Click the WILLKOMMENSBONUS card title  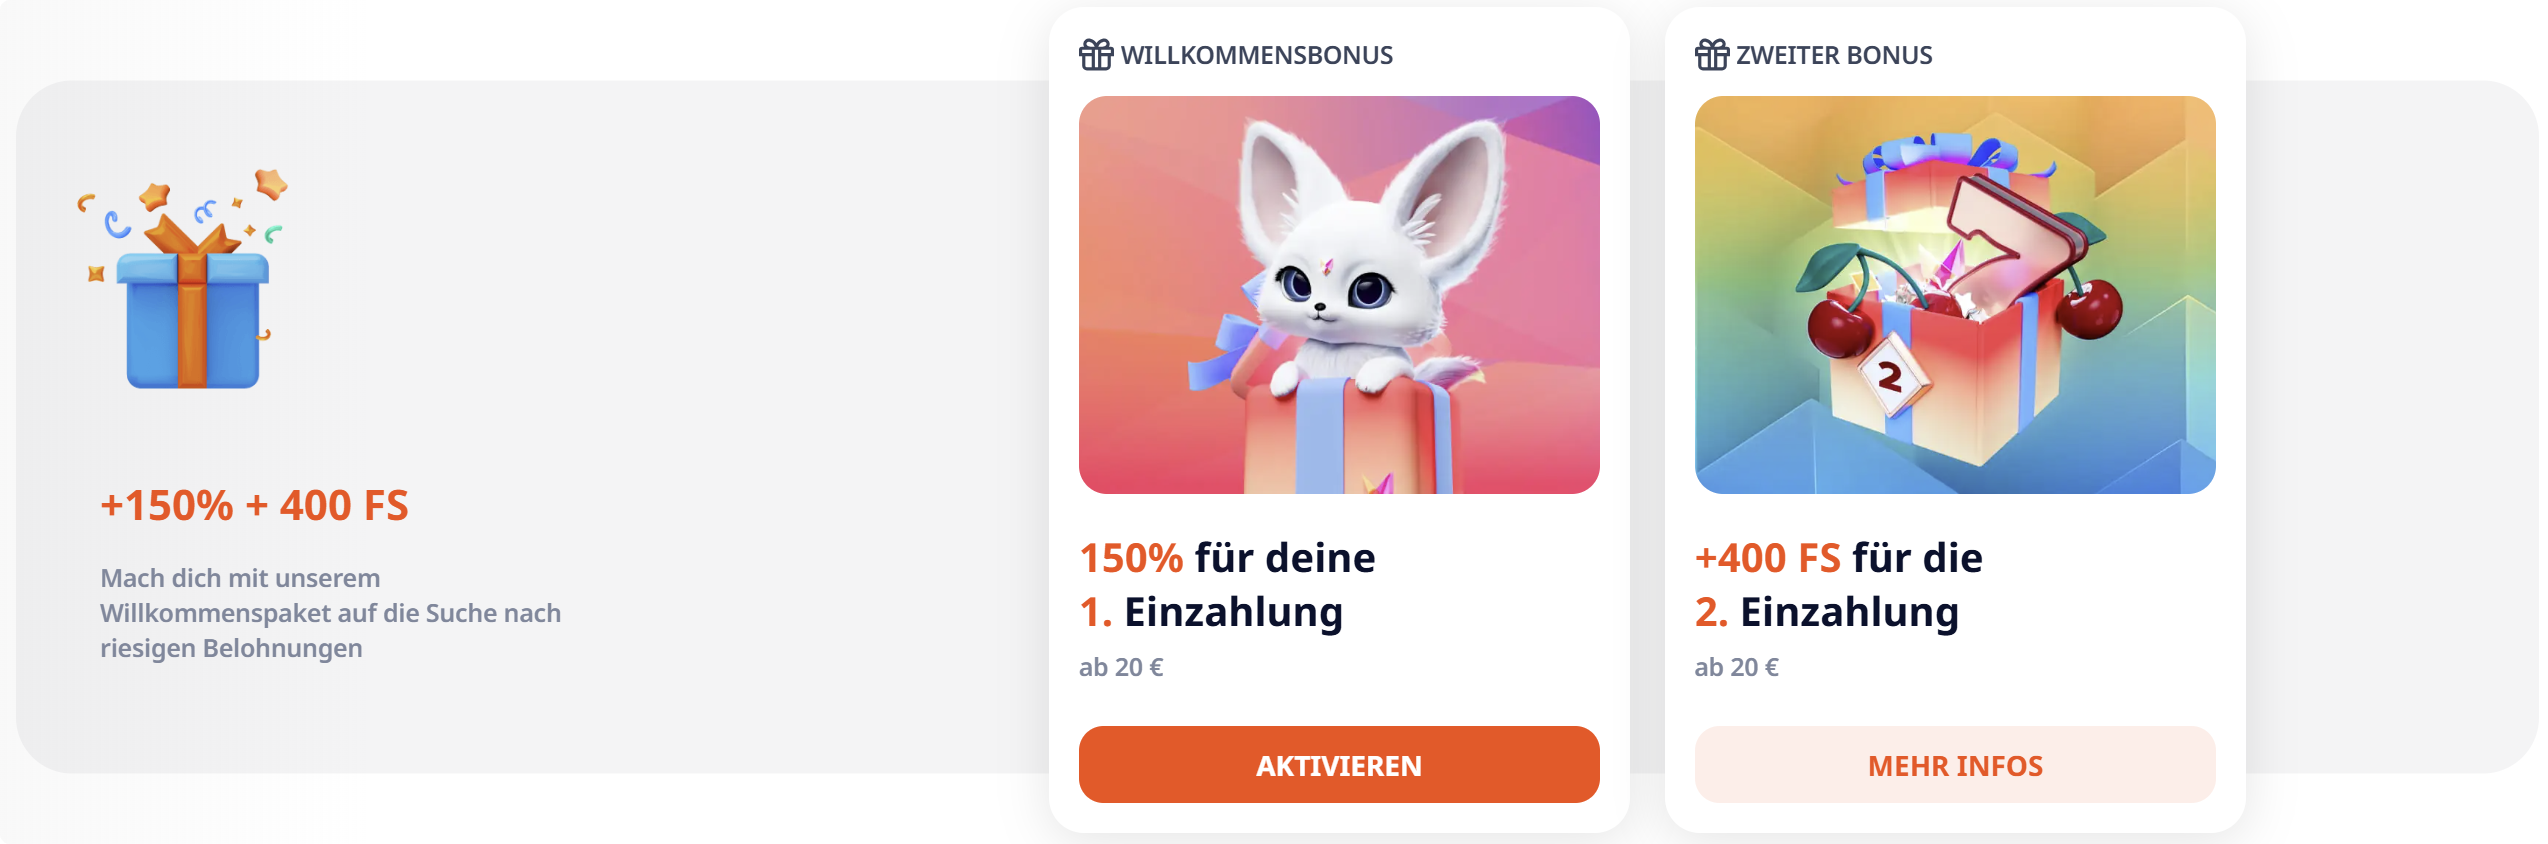(x=1257, y=55)
